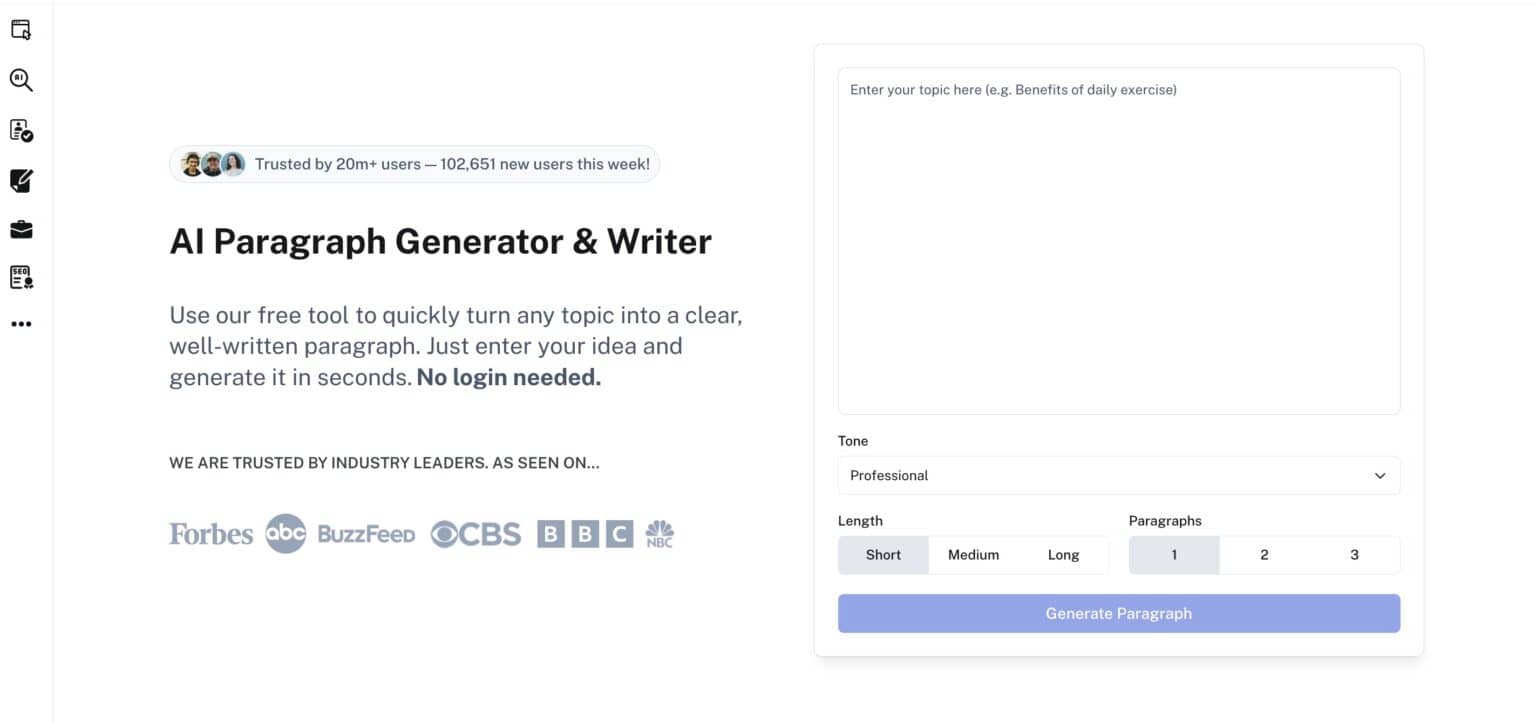The height and width of the screenshot is (723, 1536).
Task: Choose 2 paragraphs
Action: 1264,554
